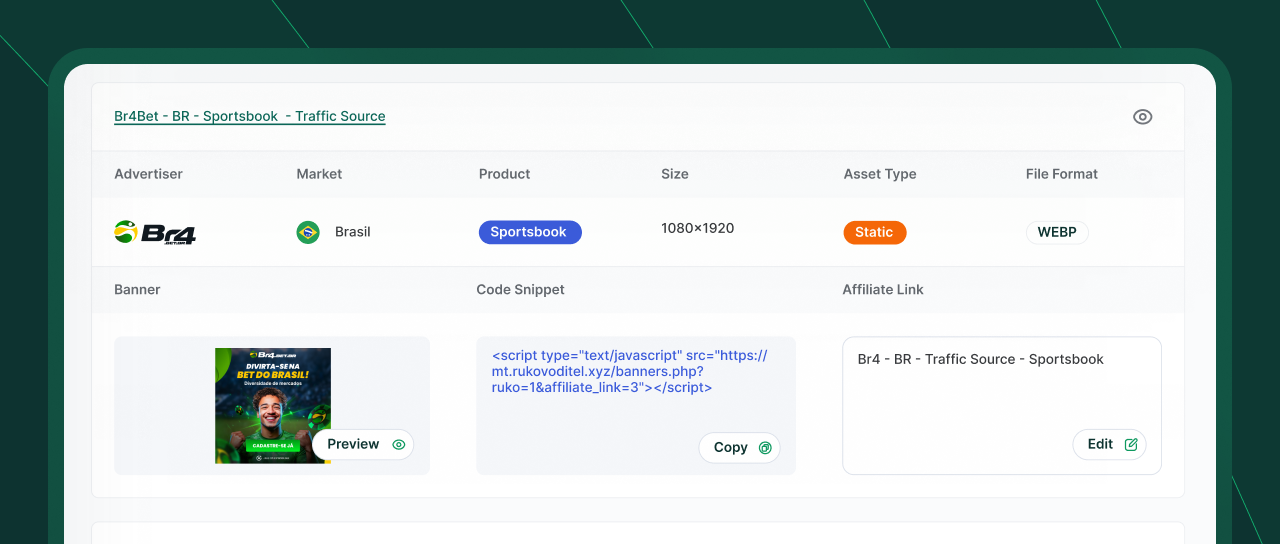1280x544 pixels.
Task: Open the Br4 banner thumbnail image
Action: pyautogui.click(x=273, y=405)
